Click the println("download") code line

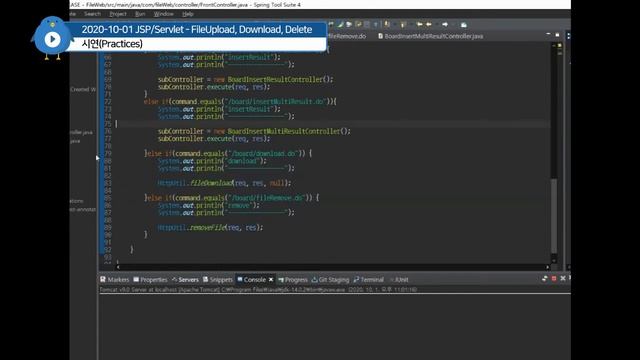pyautogui.click(x=212, y=161)
